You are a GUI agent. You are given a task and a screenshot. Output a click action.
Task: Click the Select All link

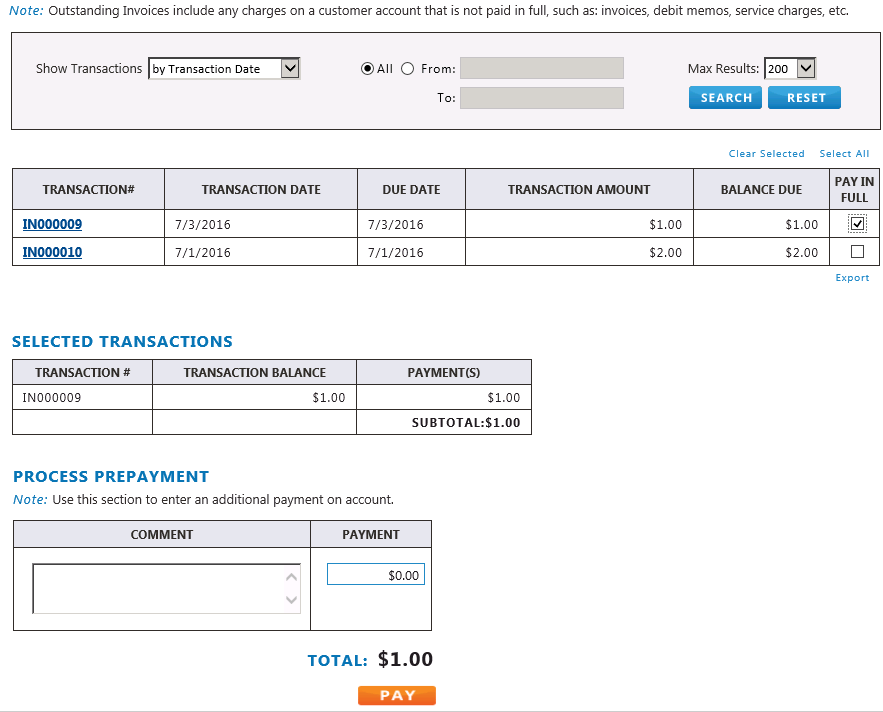(844, 154)
